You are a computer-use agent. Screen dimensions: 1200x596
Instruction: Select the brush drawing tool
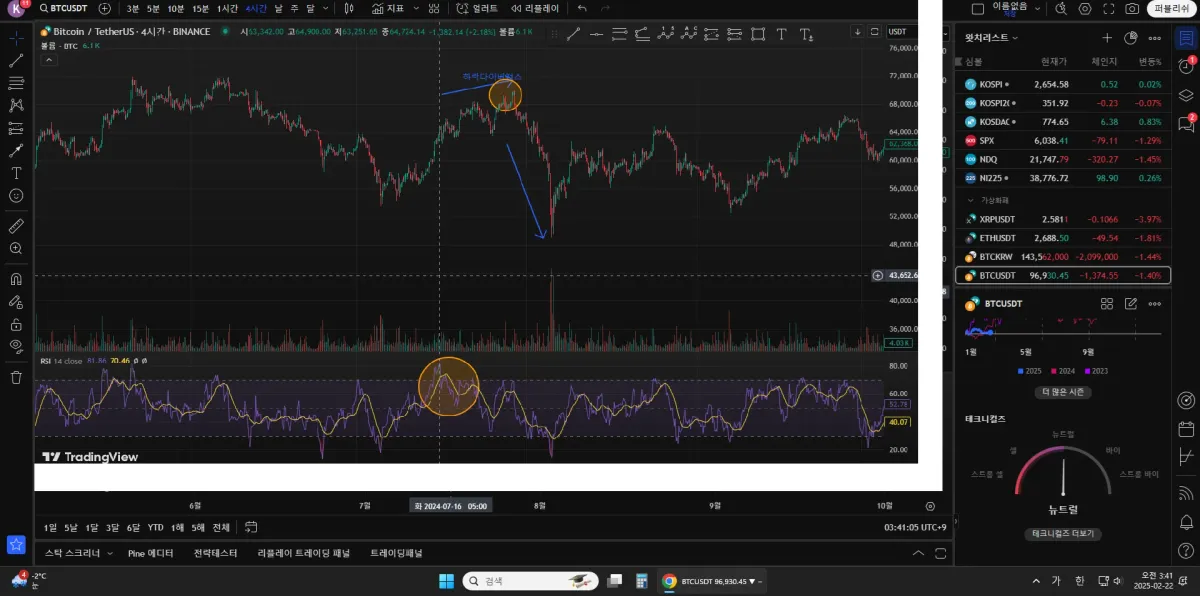16,150
